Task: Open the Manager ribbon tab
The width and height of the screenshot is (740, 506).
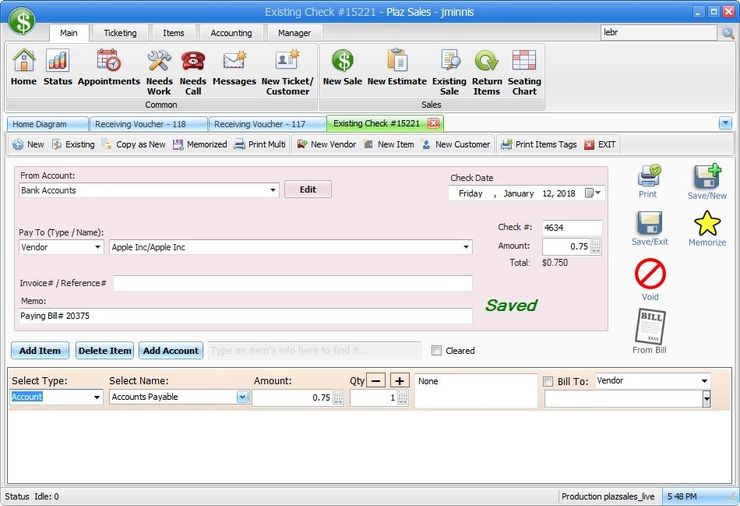Action: pos(294,33)
